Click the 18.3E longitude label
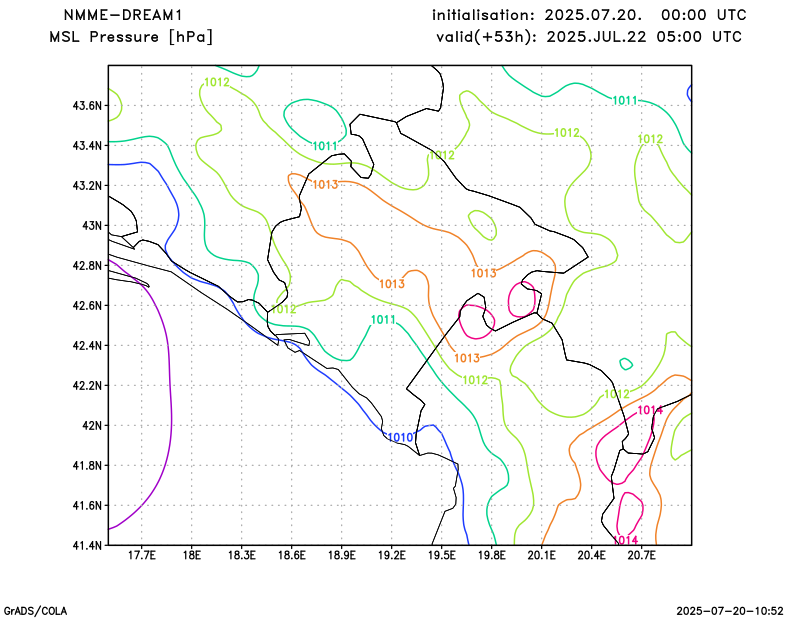 [x=241, y=555]
